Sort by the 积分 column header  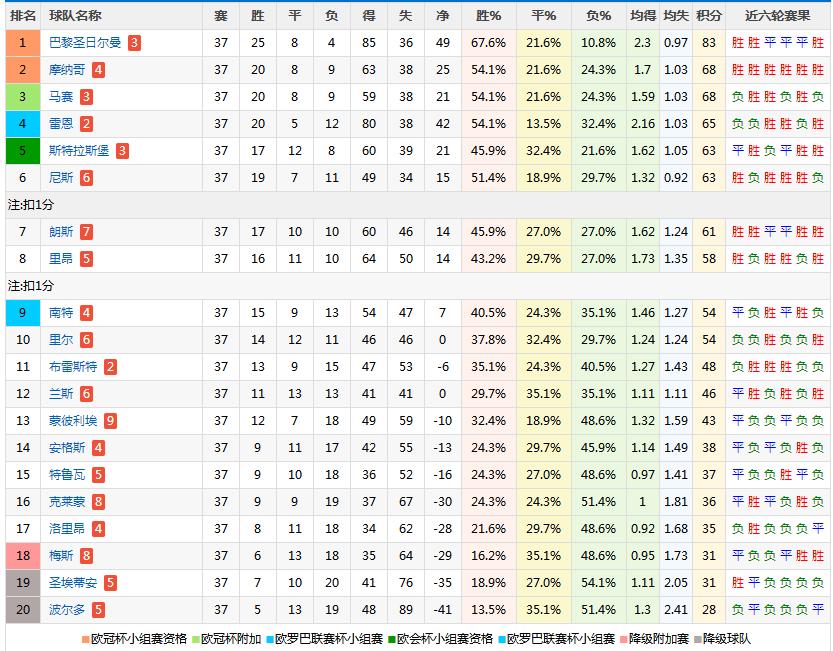tap(709, 16)
